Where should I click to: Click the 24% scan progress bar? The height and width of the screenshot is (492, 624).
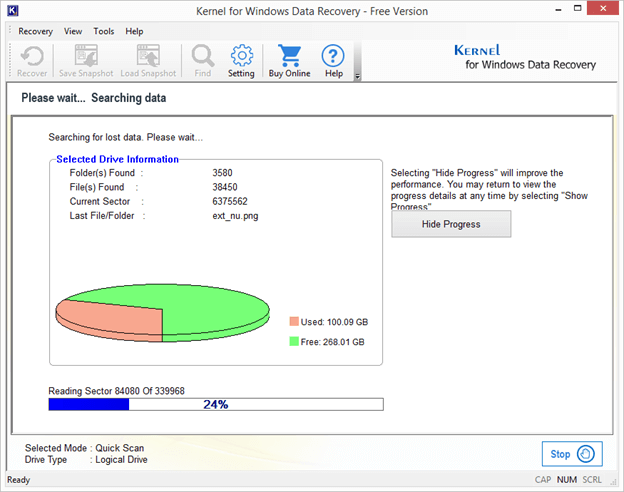point(216,404)
